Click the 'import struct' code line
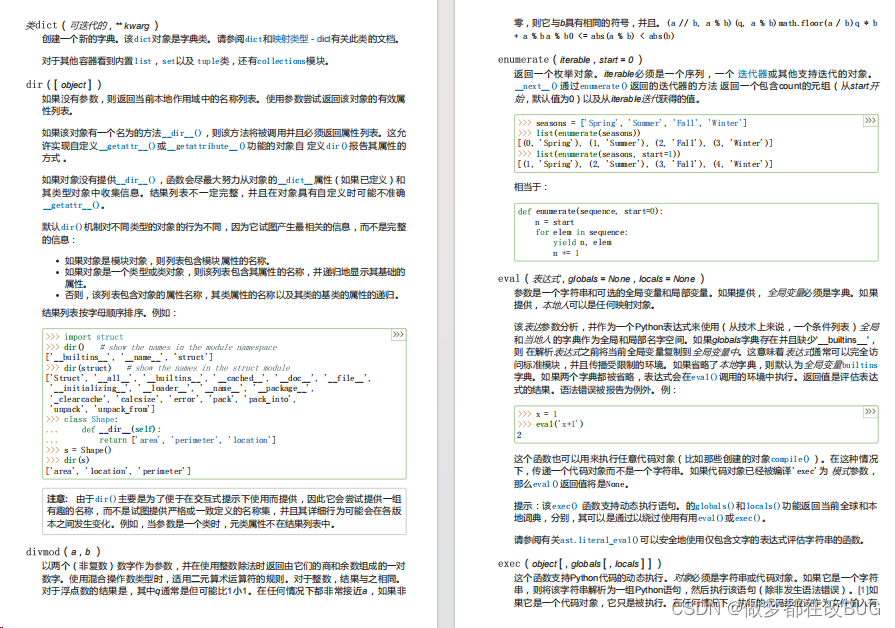This screenshot has width=895, height=628. click(x=84, y=337)
